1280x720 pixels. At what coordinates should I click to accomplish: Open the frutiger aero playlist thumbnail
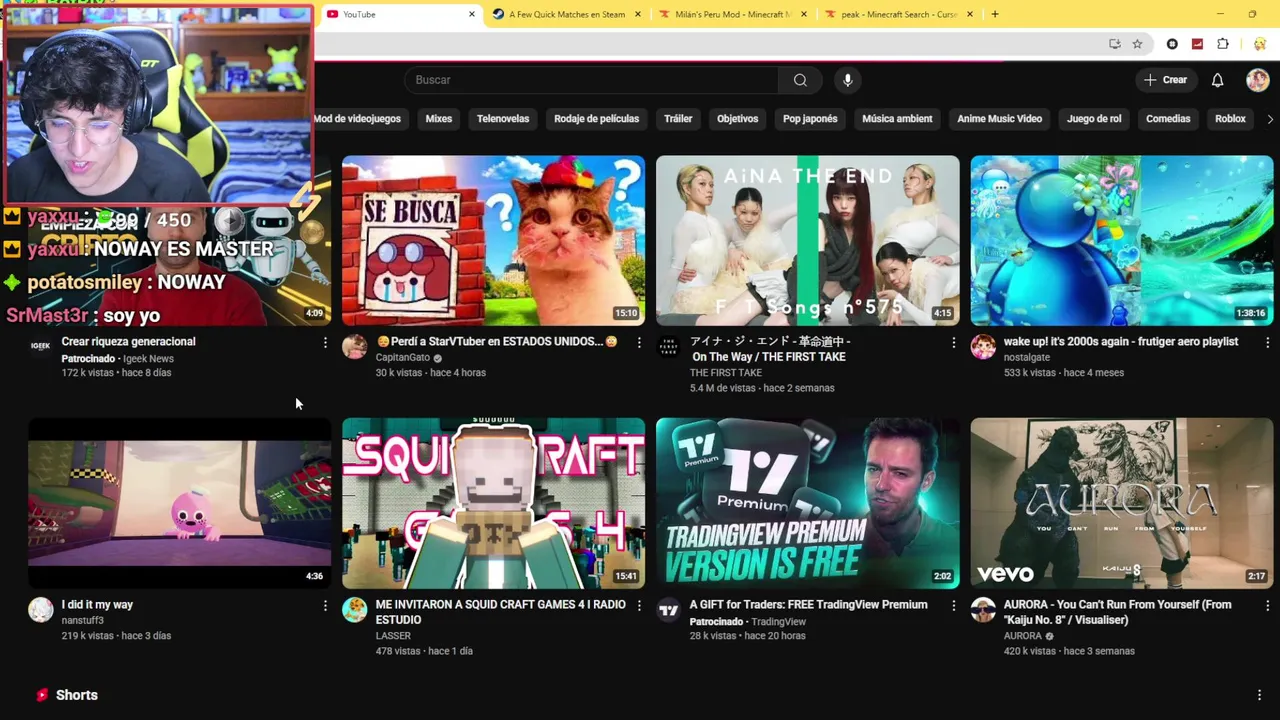1121,240
